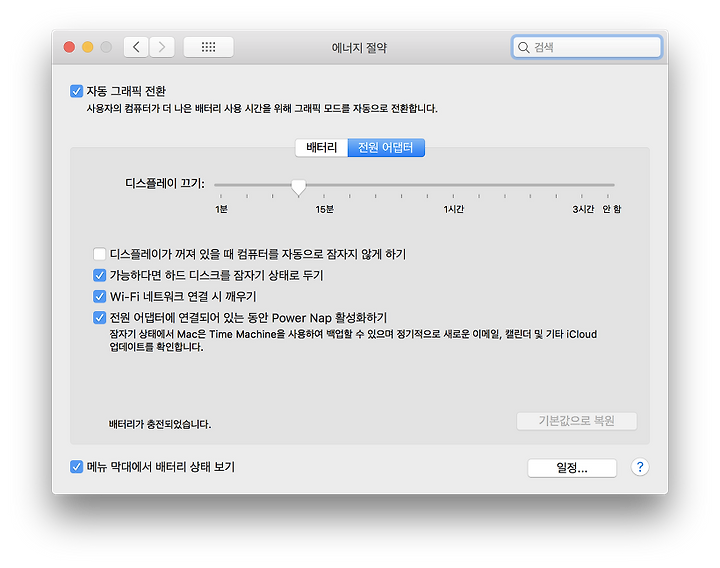Click the 배터리가 충전되었습니다. status text
Image resolution: width=720 pixels, height=568 pixels.
(x=160, y=424)
